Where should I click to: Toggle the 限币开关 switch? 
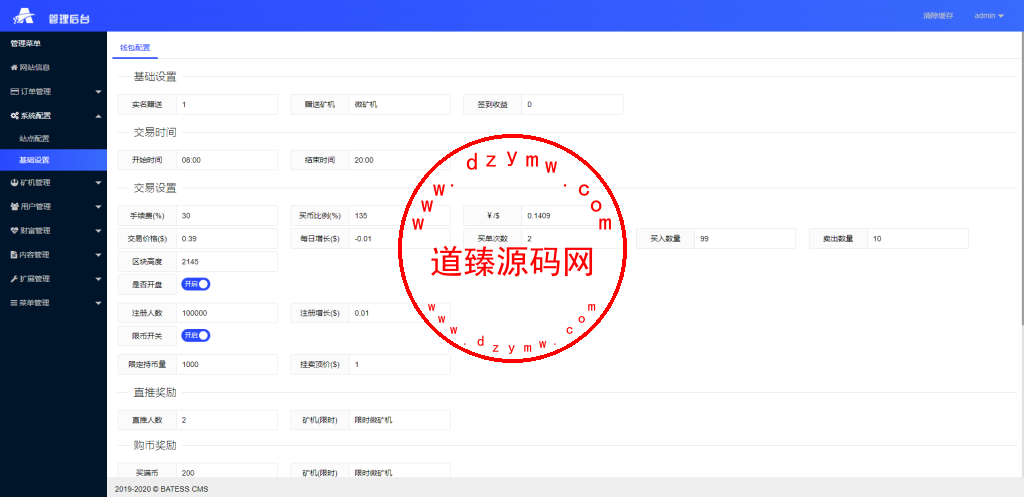(196, 335)
